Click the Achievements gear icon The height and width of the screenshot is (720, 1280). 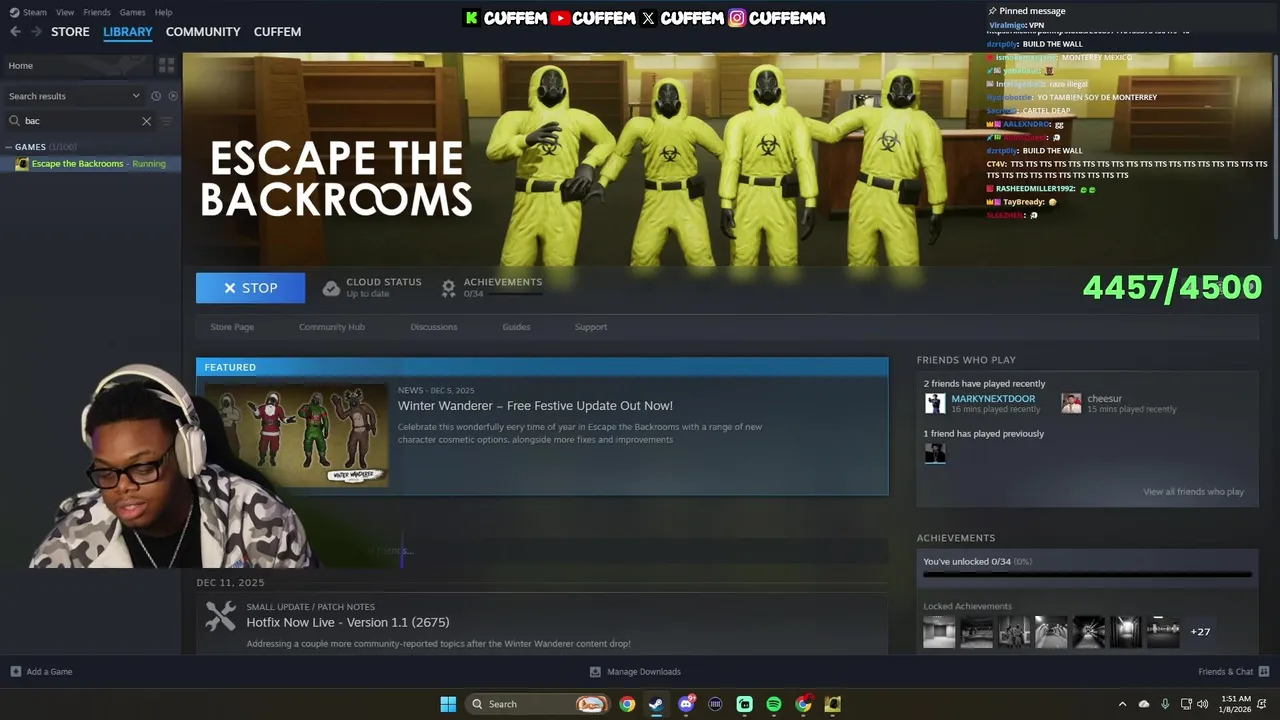448,288
